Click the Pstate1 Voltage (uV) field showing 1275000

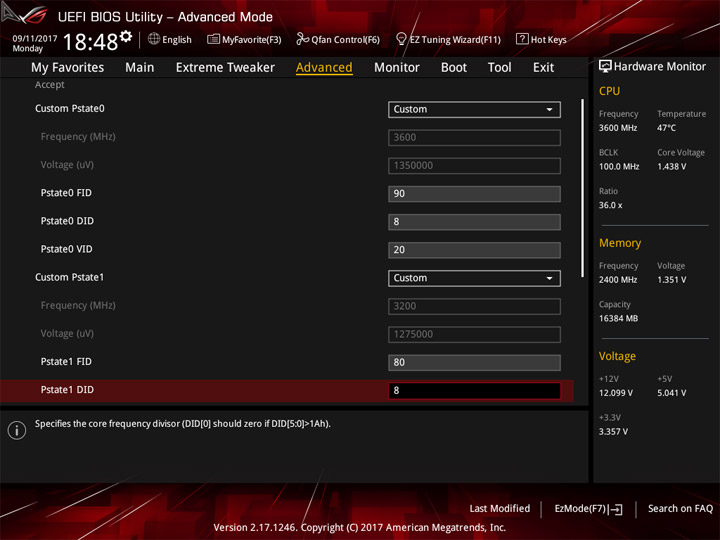(x=474, y=334)
